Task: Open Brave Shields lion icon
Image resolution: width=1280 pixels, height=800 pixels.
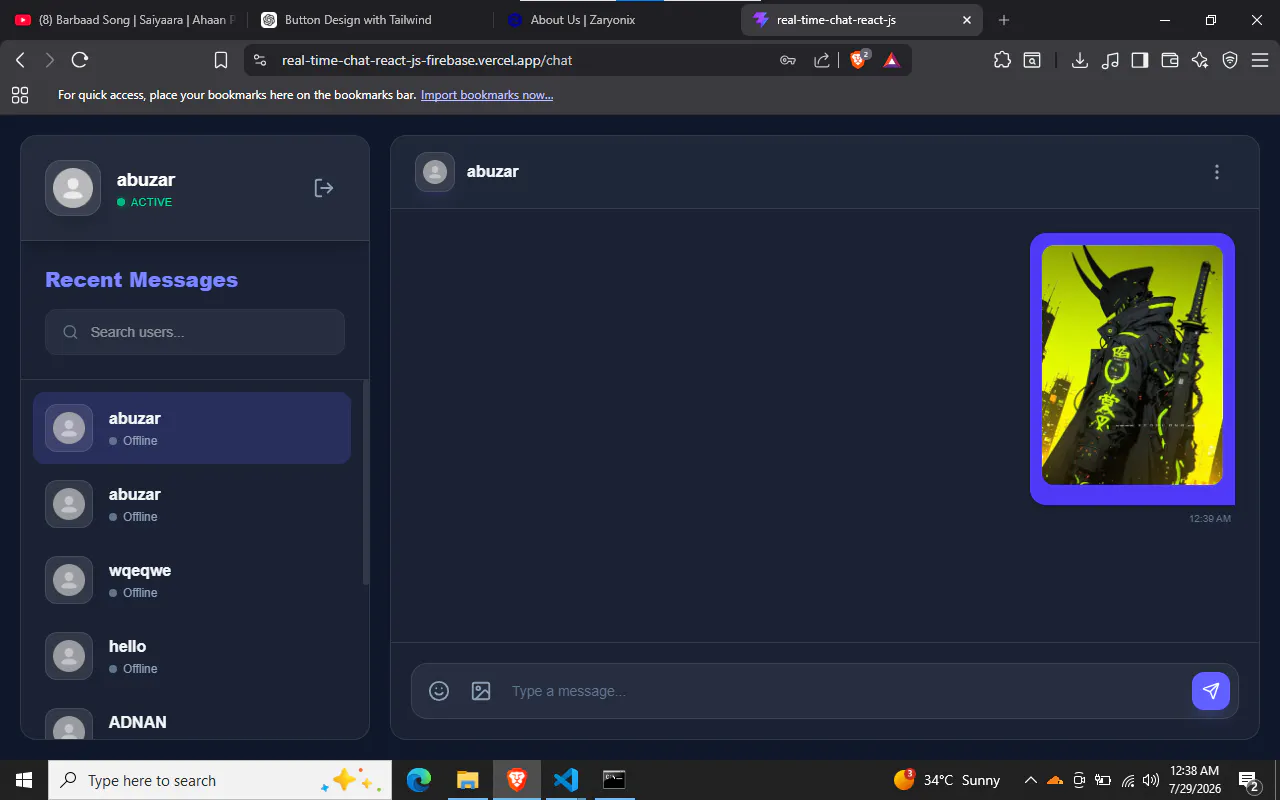Action: pos(859,60)
